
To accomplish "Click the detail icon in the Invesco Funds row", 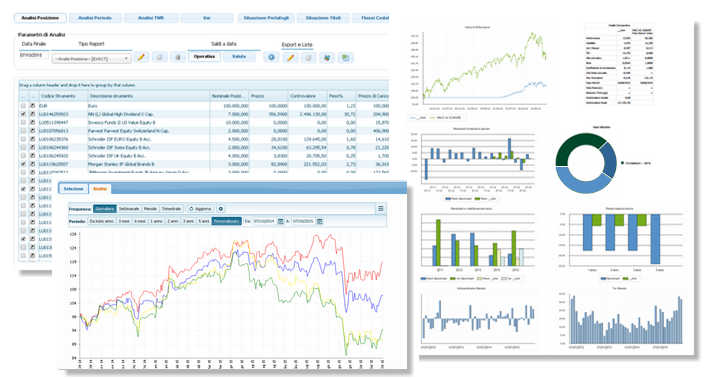I will (x=33, y=122).
